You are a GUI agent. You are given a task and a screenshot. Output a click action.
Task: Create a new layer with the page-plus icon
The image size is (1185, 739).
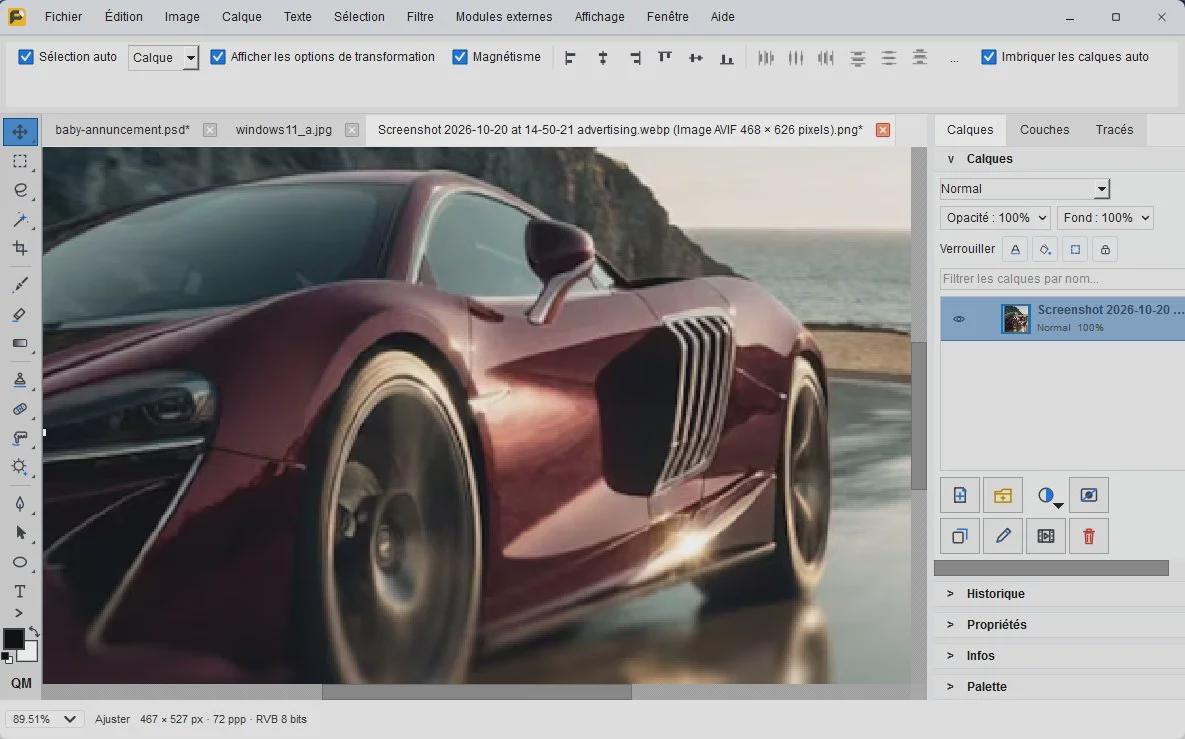click(x=960, y=496)
